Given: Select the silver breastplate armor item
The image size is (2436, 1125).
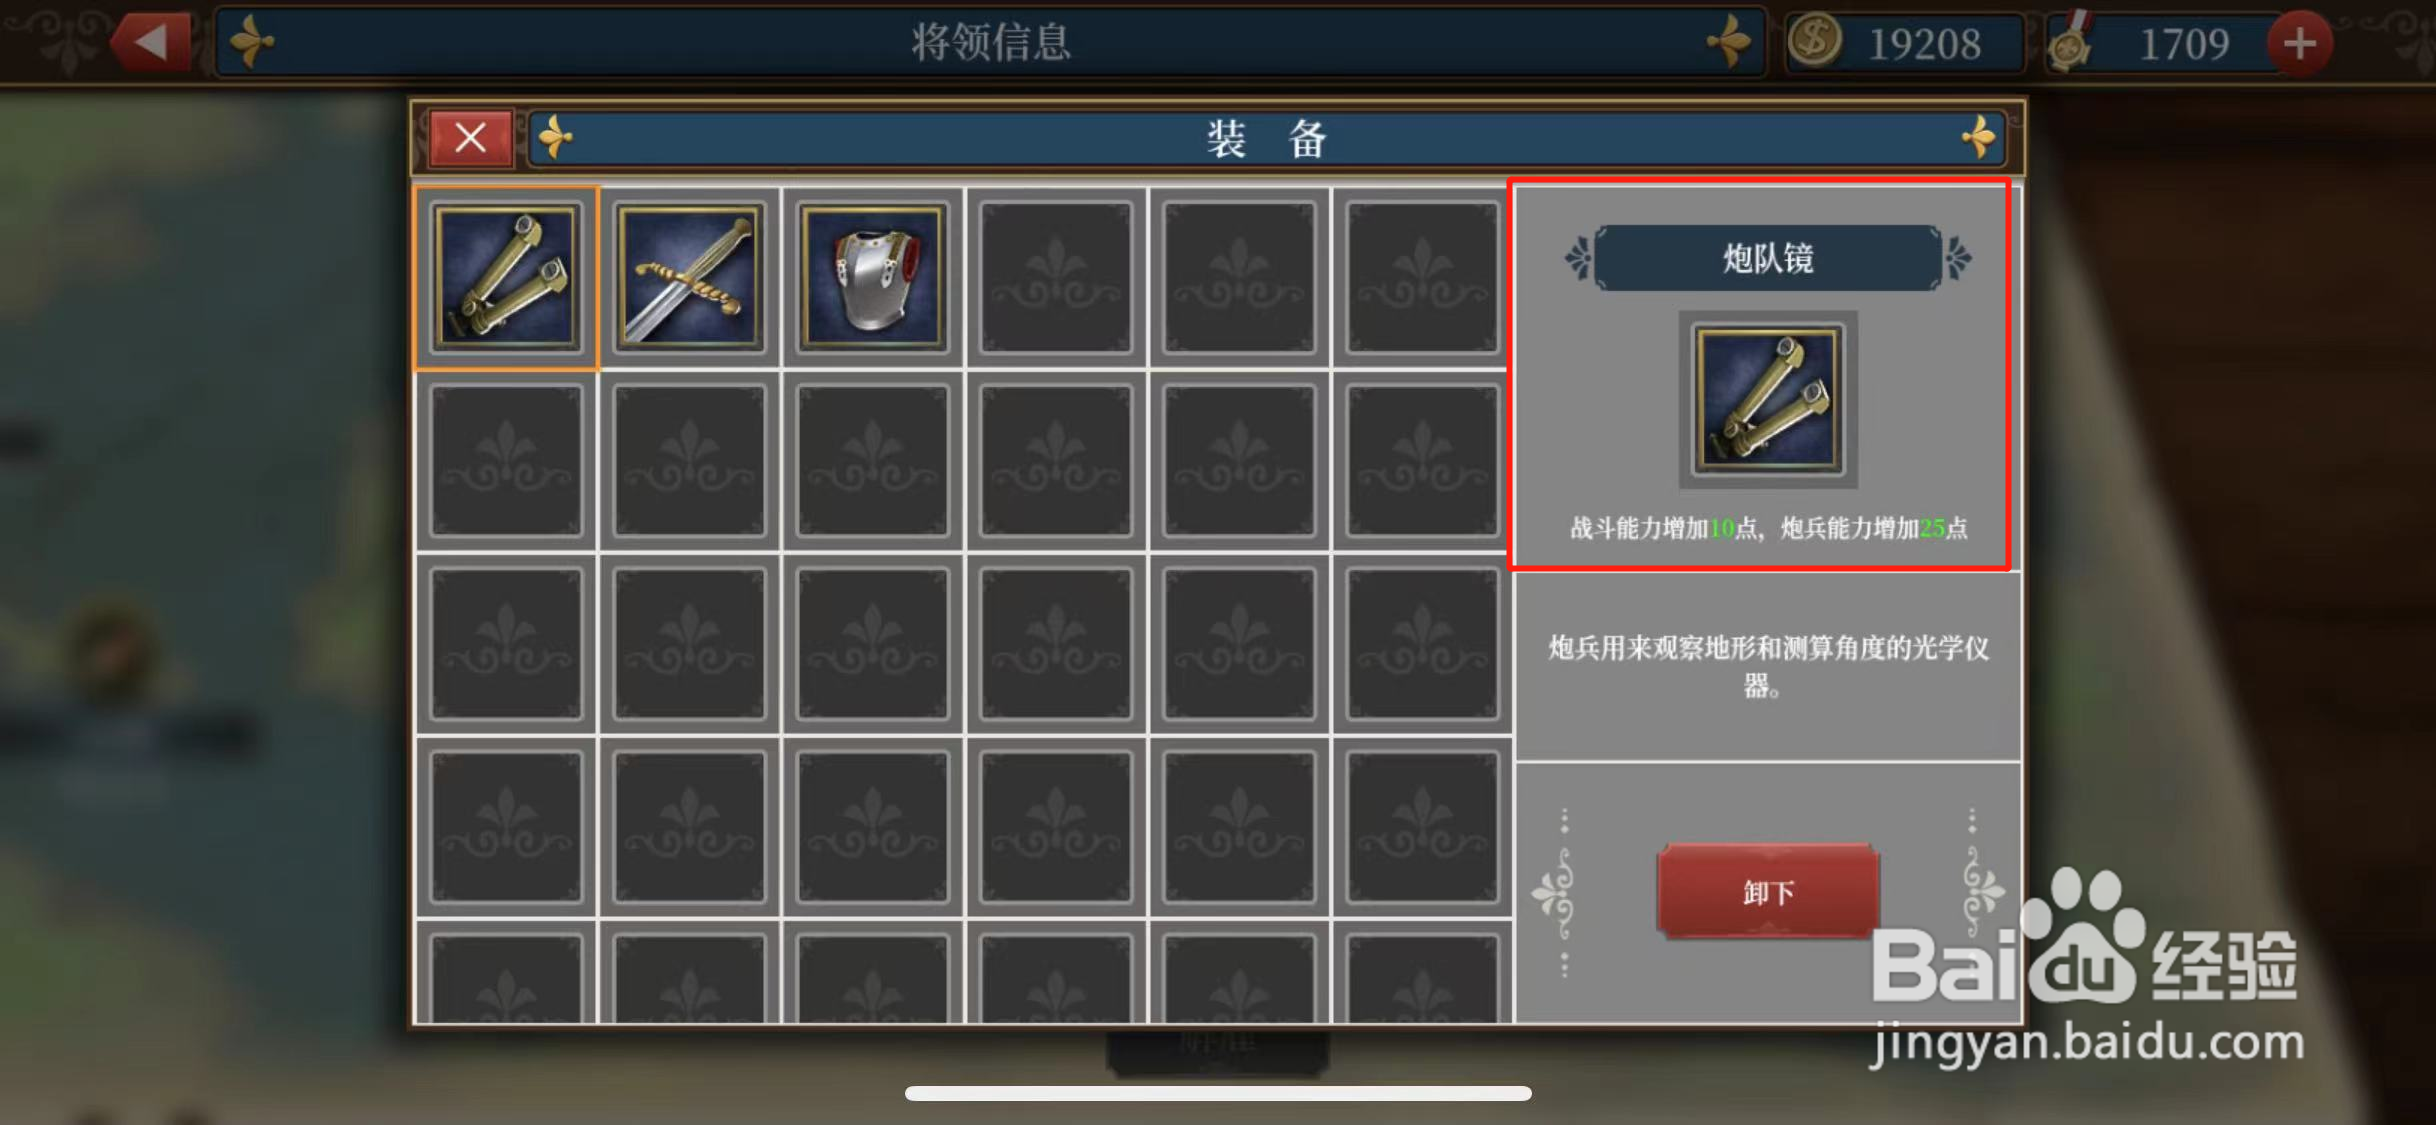Looking at the screenshot, I should coord(872,277).
